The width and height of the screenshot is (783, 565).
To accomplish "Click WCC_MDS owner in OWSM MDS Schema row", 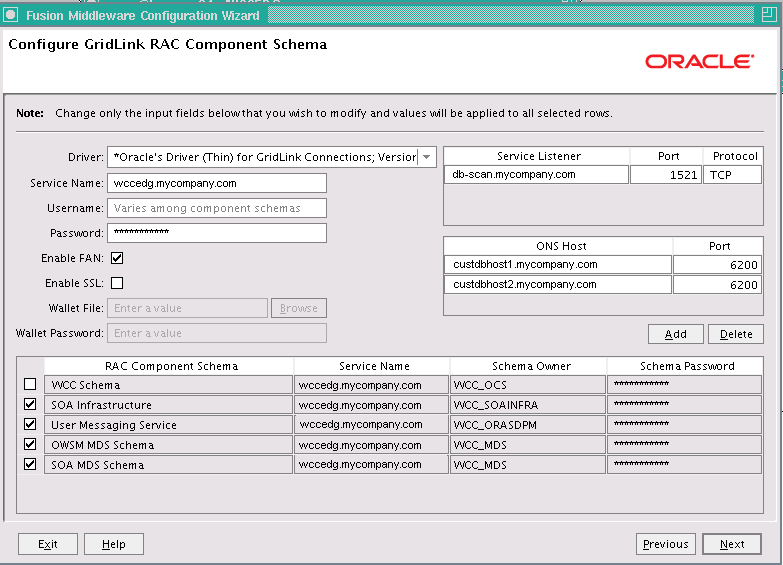I will click(528, 445).
